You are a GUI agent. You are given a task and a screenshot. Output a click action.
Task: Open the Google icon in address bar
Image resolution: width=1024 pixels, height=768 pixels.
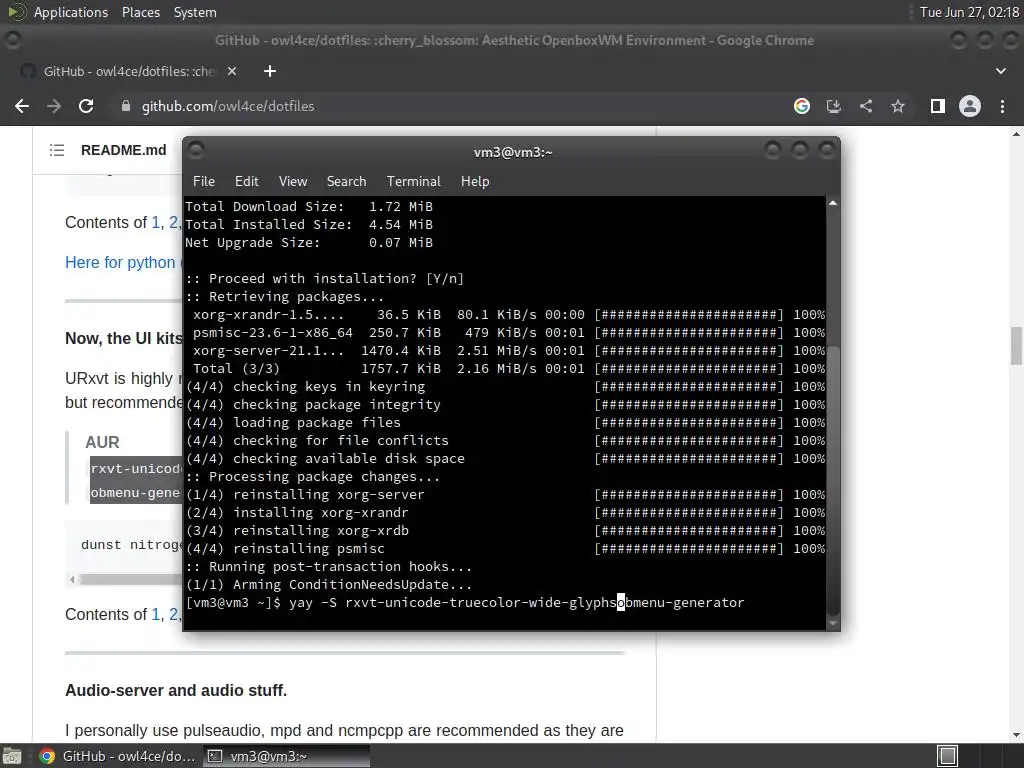click(x=802, y=106)
